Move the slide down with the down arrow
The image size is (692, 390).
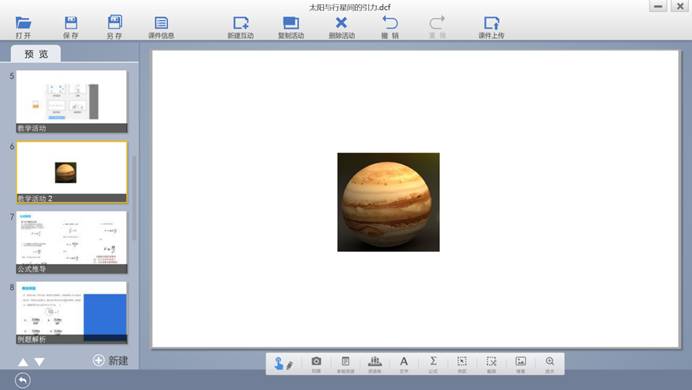coord(40,362)
